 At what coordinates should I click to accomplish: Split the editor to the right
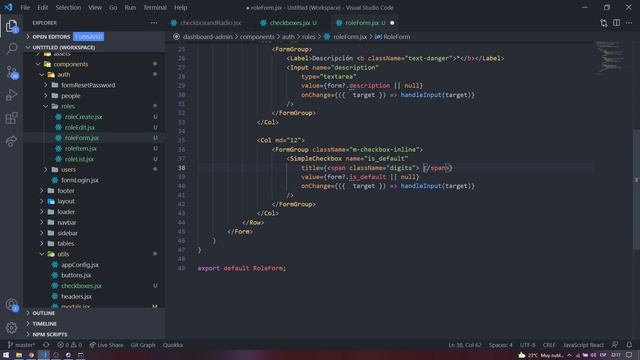click(616, 23)
